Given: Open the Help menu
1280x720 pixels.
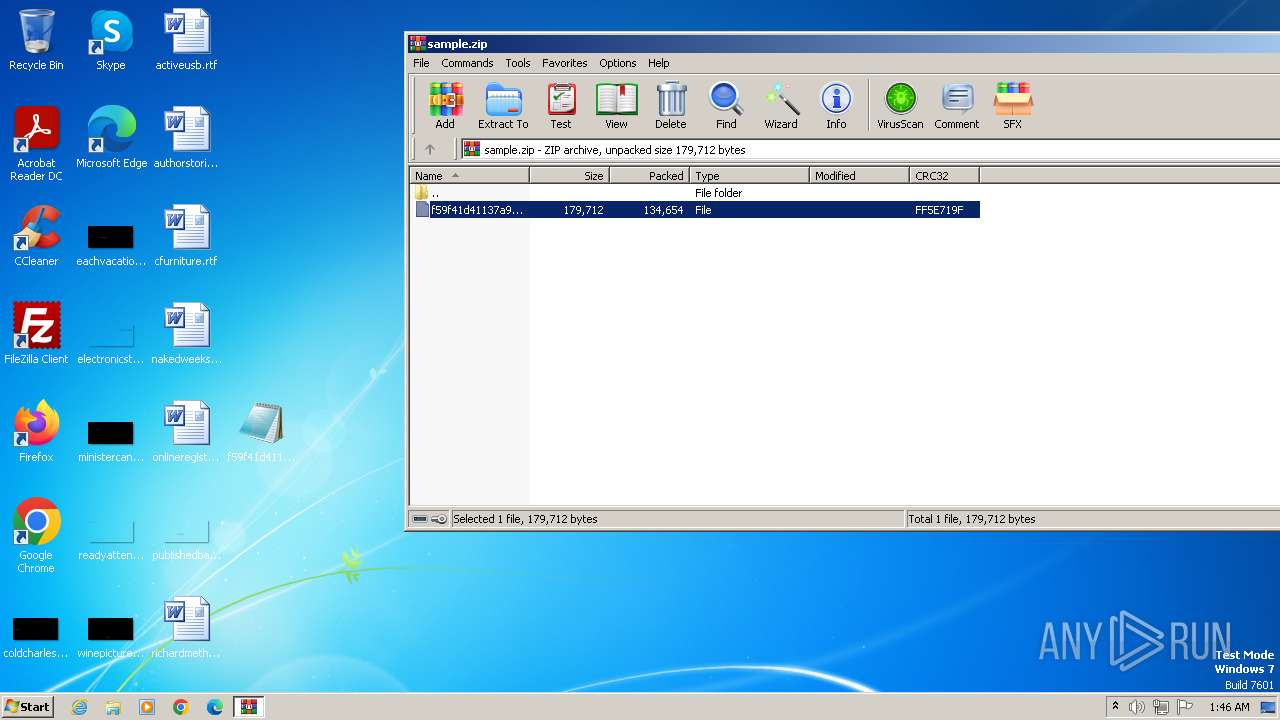Looking at the screenshot, I should point(659,63).
